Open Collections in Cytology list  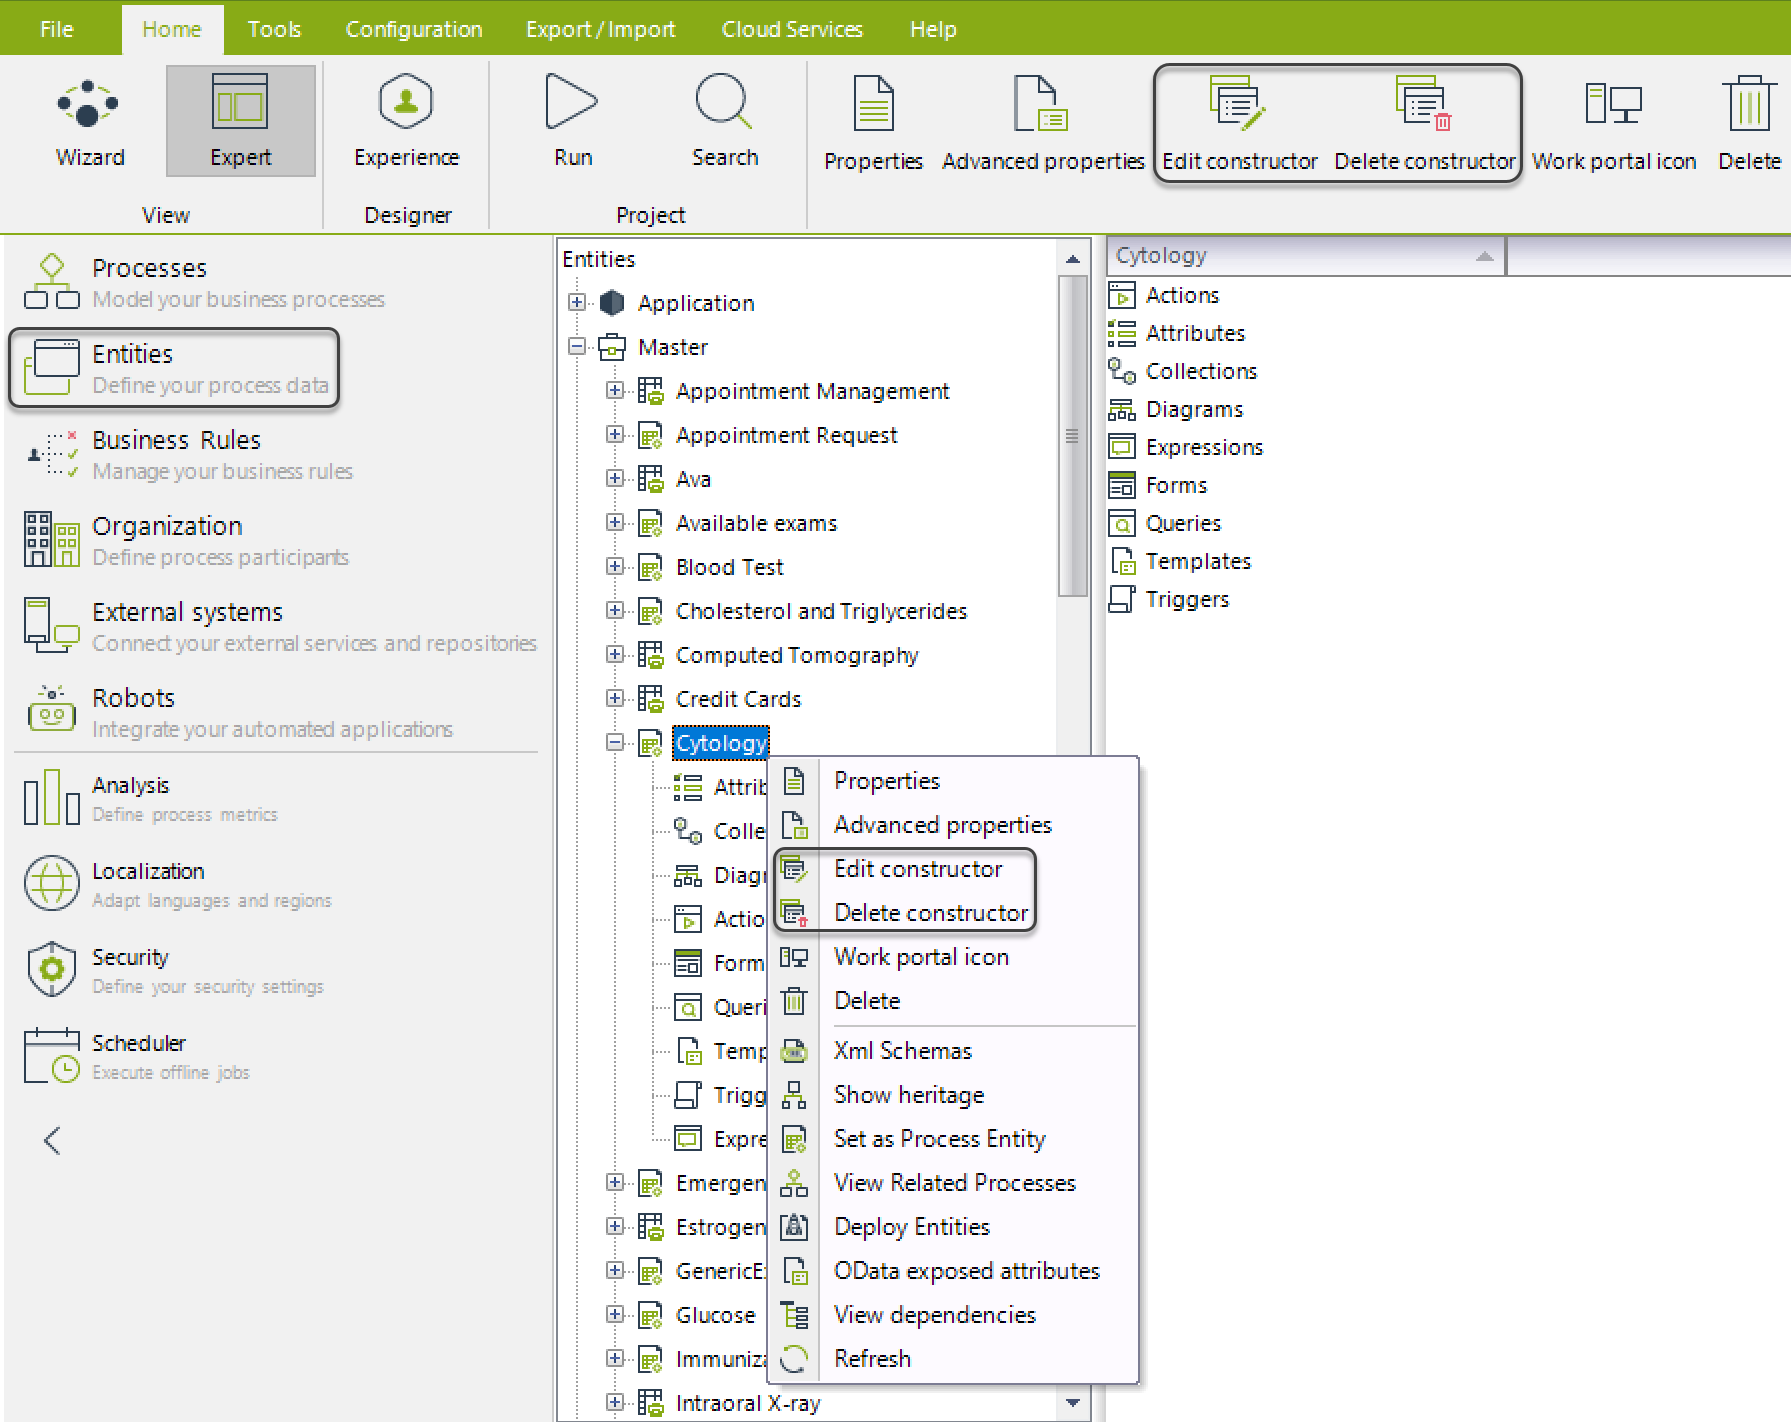[1183, 371]
